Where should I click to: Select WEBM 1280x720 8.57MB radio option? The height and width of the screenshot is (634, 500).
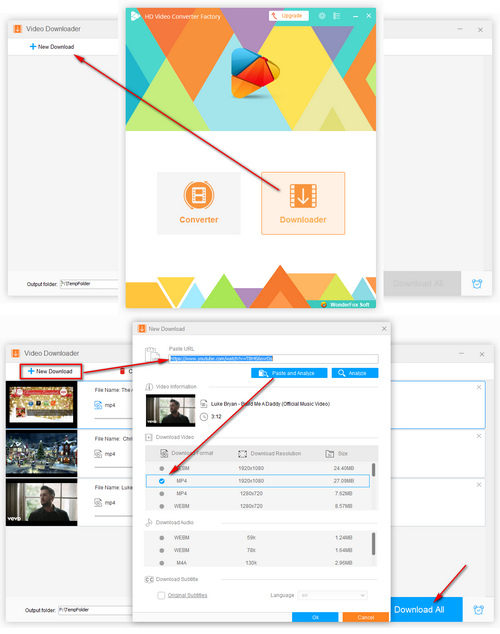(x=162, y=506)
